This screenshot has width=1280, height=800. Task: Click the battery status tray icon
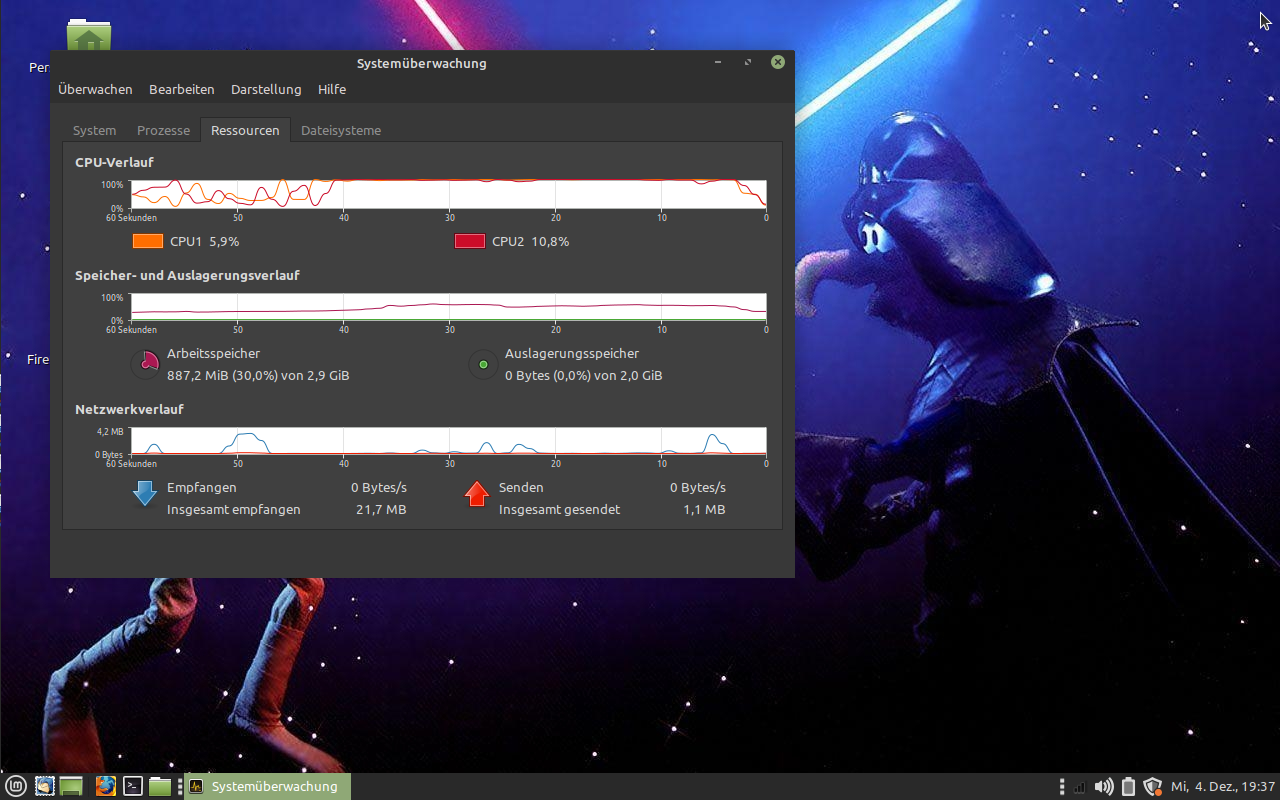click(1129, 787)
